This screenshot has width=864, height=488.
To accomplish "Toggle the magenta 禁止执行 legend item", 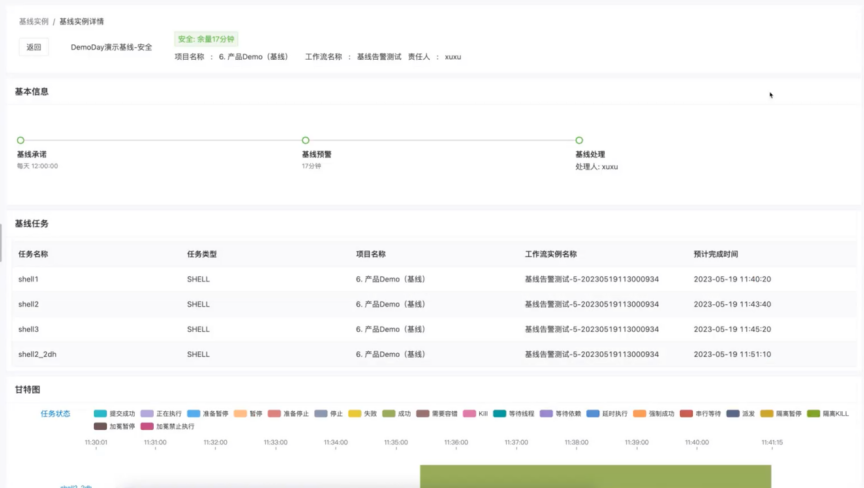I will click(x=168, y=426).
